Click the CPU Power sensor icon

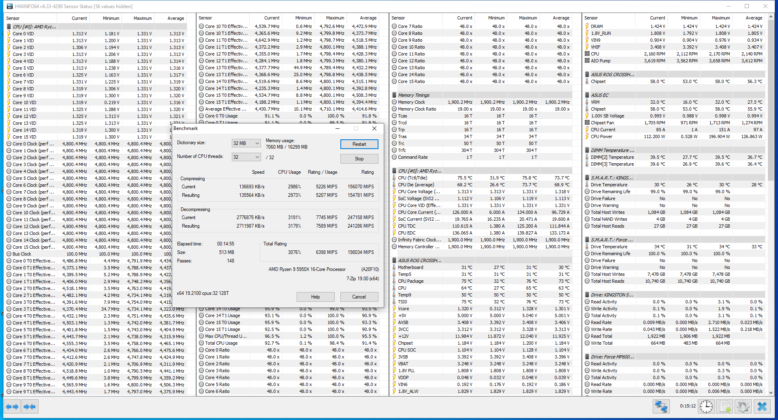click(587, 136)
